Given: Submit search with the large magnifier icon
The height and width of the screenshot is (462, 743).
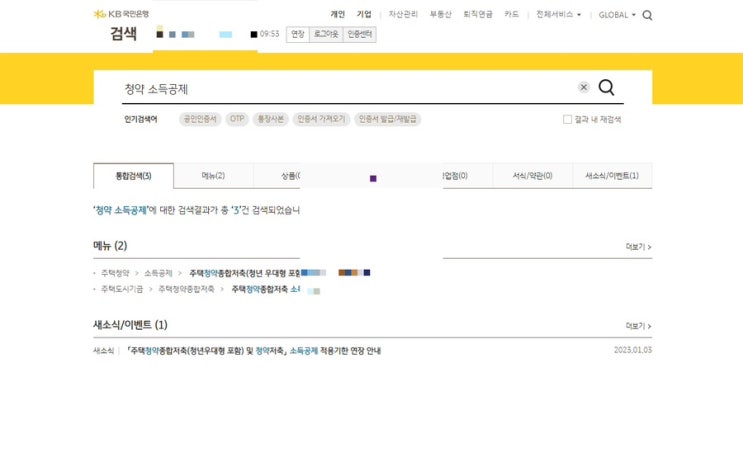Looking at the screenshot, I should coord(606,87).
